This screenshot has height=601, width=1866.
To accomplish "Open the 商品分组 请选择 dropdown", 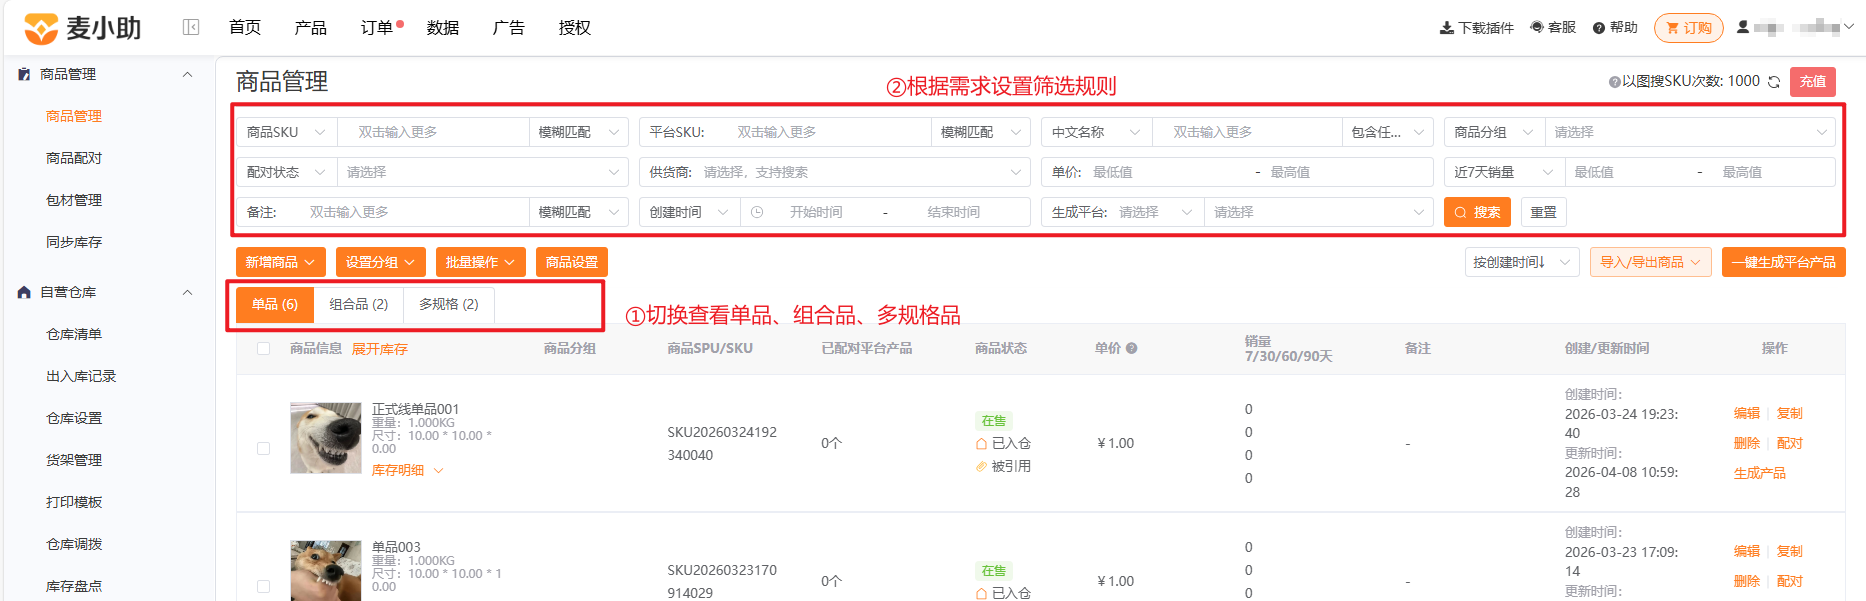I will point(1689,132).
